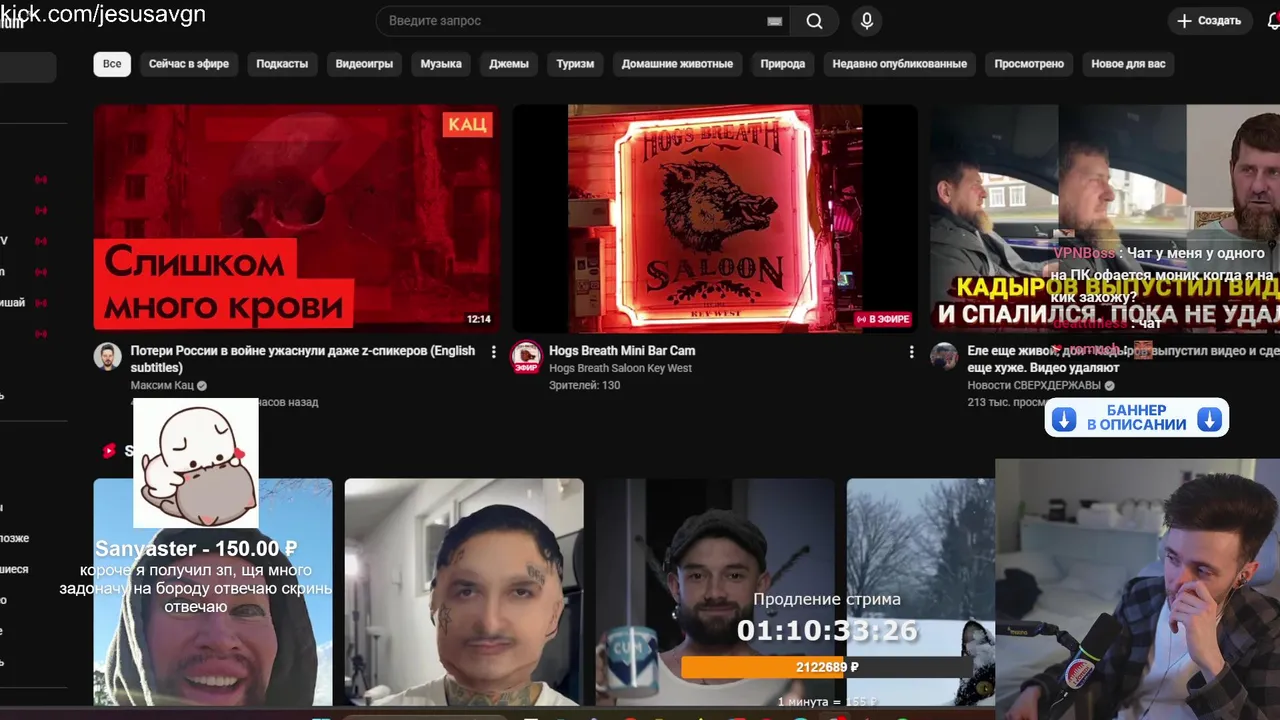The width and height of the screenshot is (1280, 720).
Task: Open 'Новости СВЕРХДЕРЖАВЫ' channel name
Action: (1034, 386)
